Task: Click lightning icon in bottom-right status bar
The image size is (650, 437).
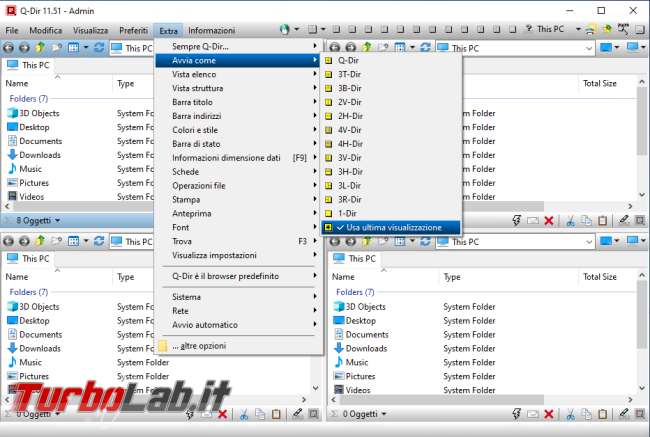Action: [x=516, y=413]
